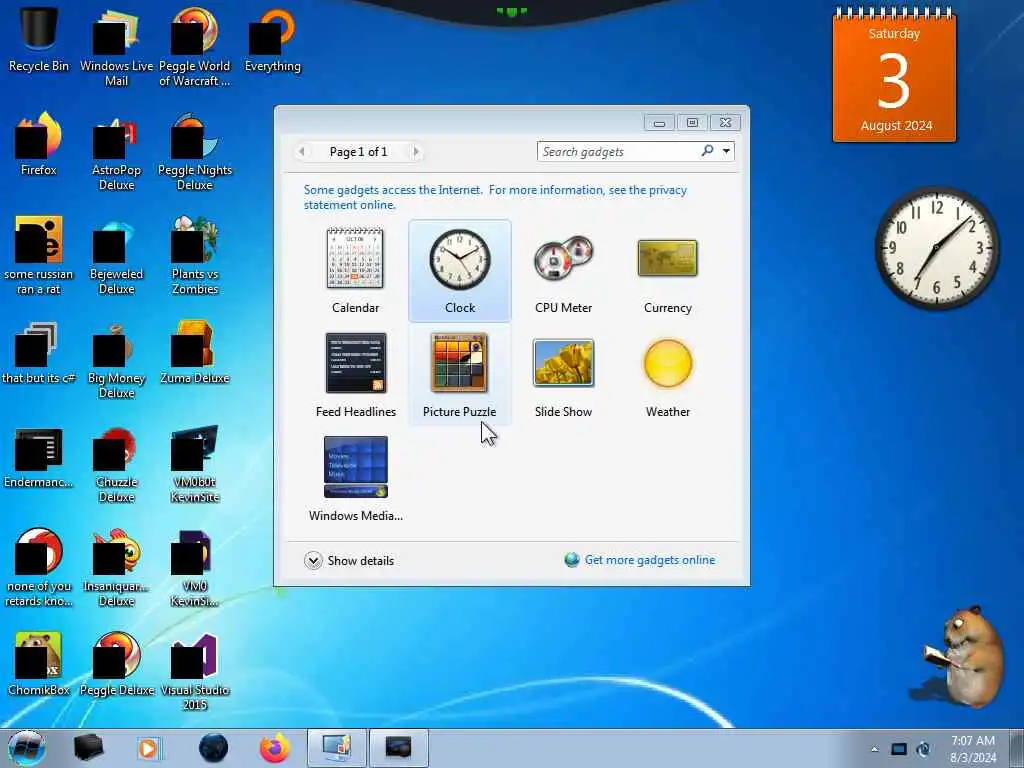Click the tray monitor/network icon
The image size is (1024, 768).
[899, 749]
